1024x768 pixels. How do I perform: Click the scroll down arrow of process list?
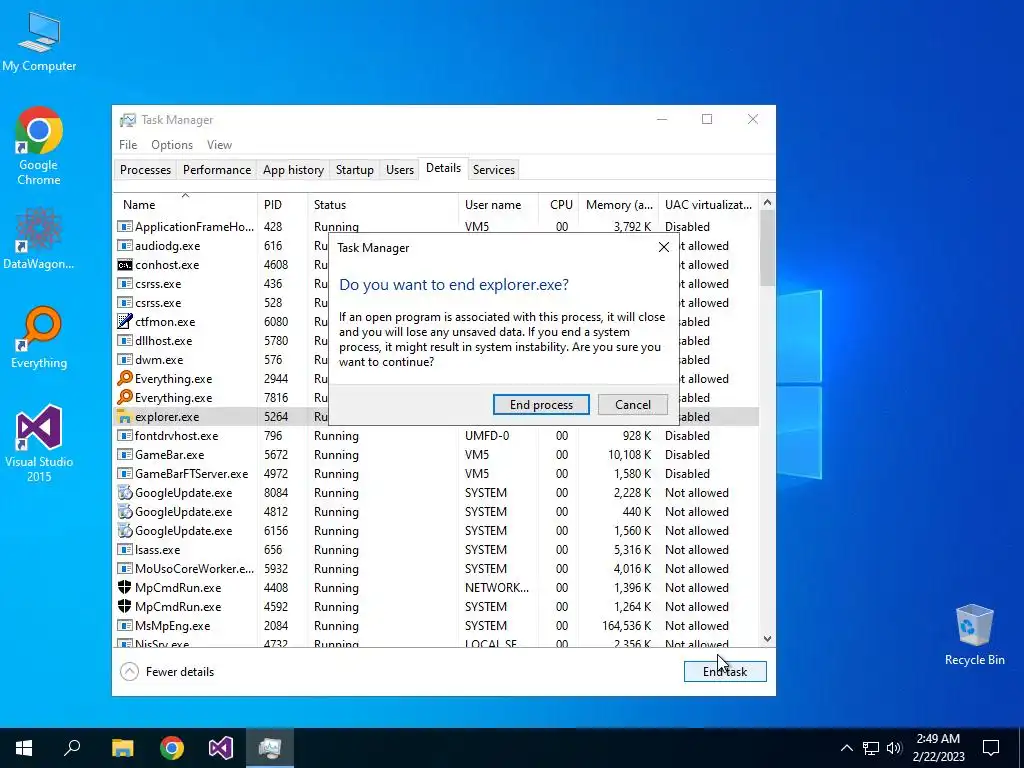coord(767,639)
